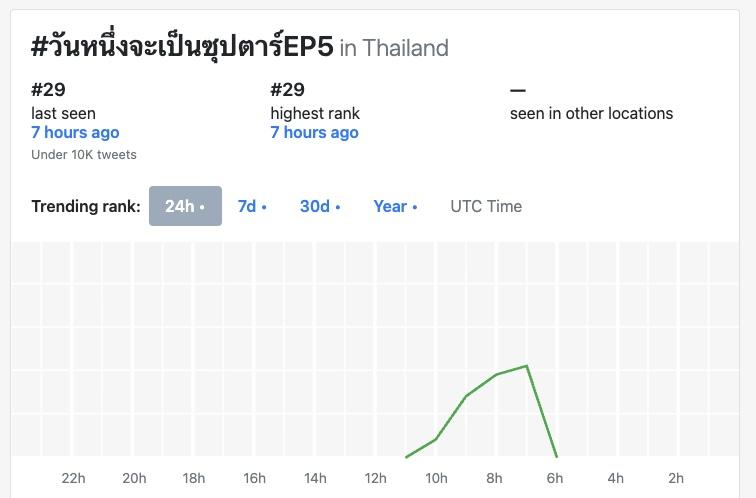The image size is (756, 498).
Task: Click the 'seen in other locations' label
Action: (591, 113)
